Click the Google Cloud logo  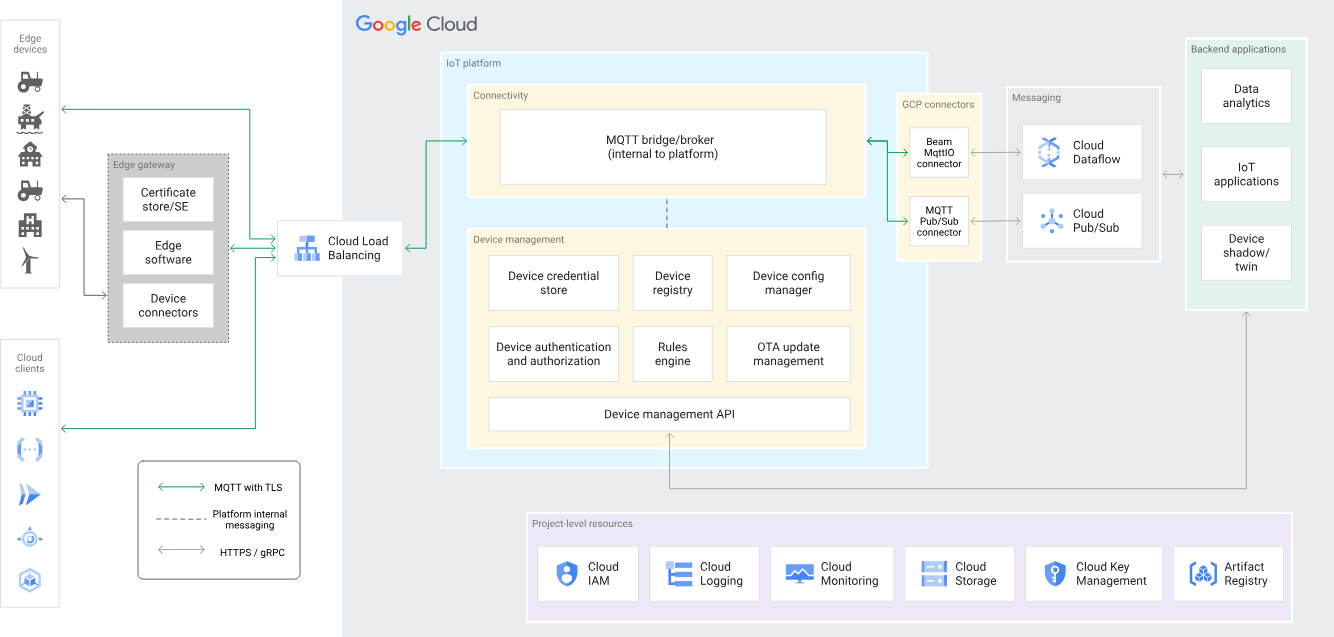click(x=416, y=24)
